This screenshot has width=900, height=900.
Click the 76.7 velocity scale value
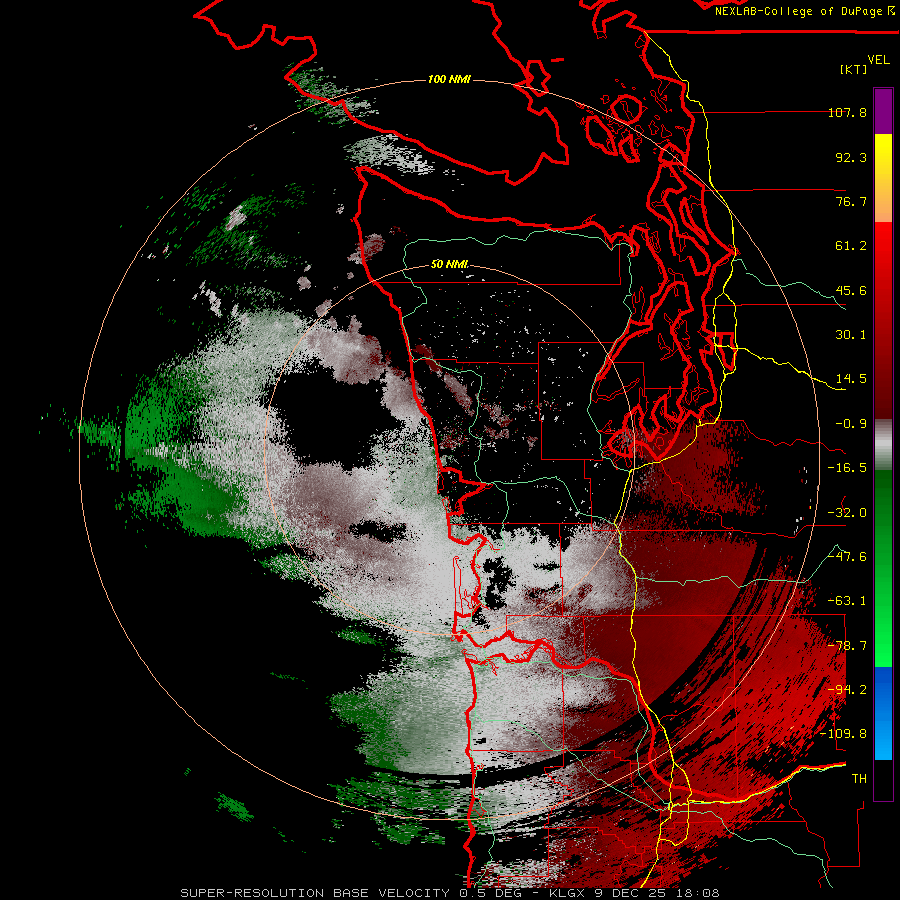(x=851, y=201)
